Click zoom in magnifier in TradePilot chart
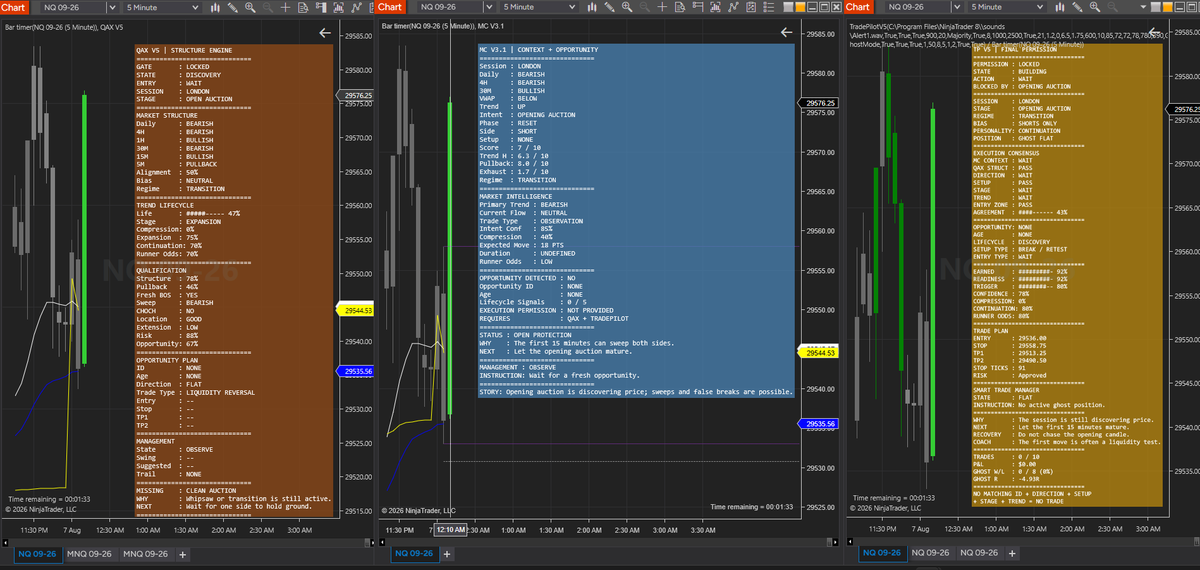The image size is (1200, 570). click(x=1095, y=7)
